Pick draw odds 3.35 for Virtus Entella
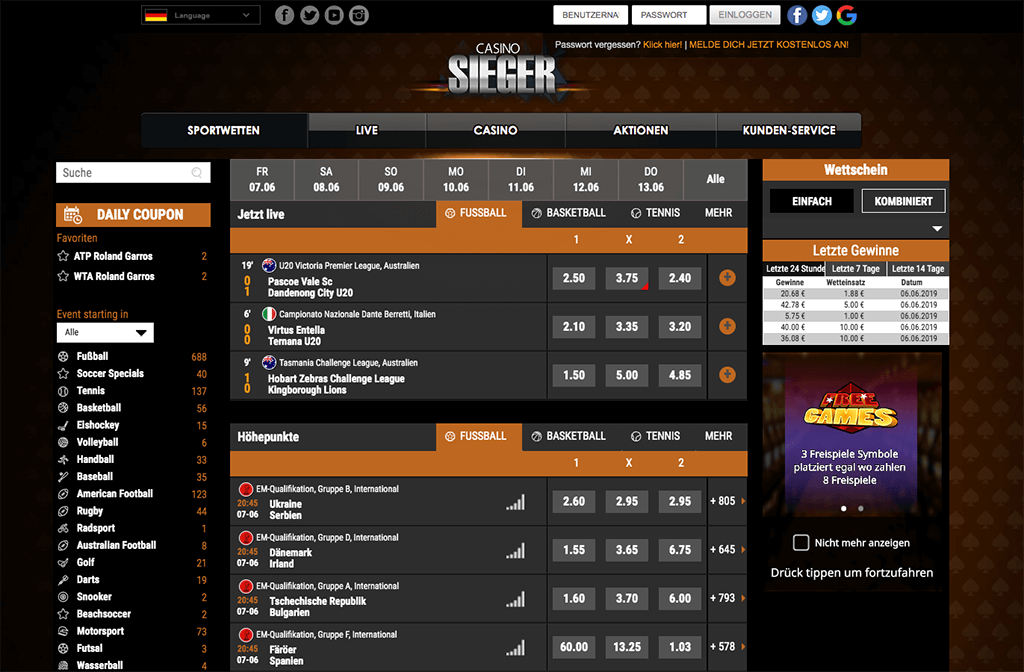1024x672 pixels. 627,327
